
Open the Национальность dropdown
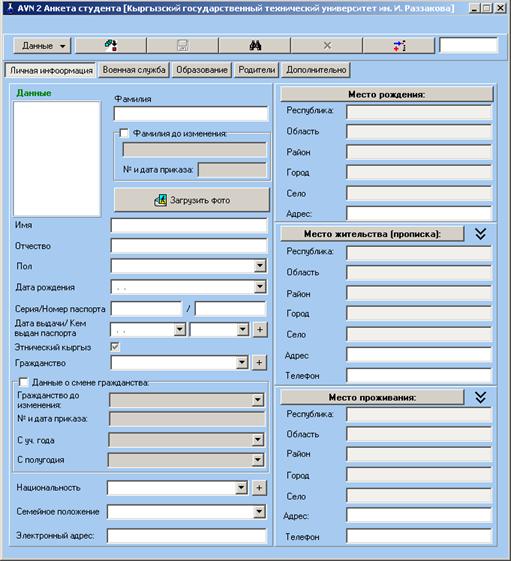[x=241, y=487]
